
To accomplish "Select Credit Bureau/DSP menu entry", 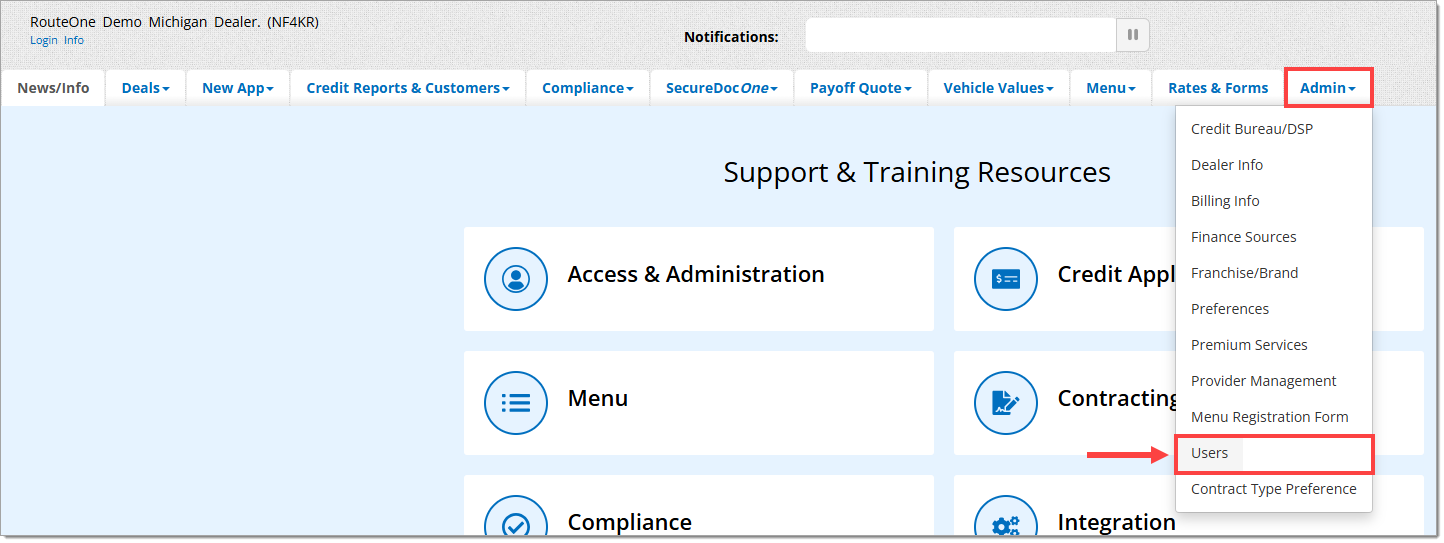I will (x=1251, y=129).
